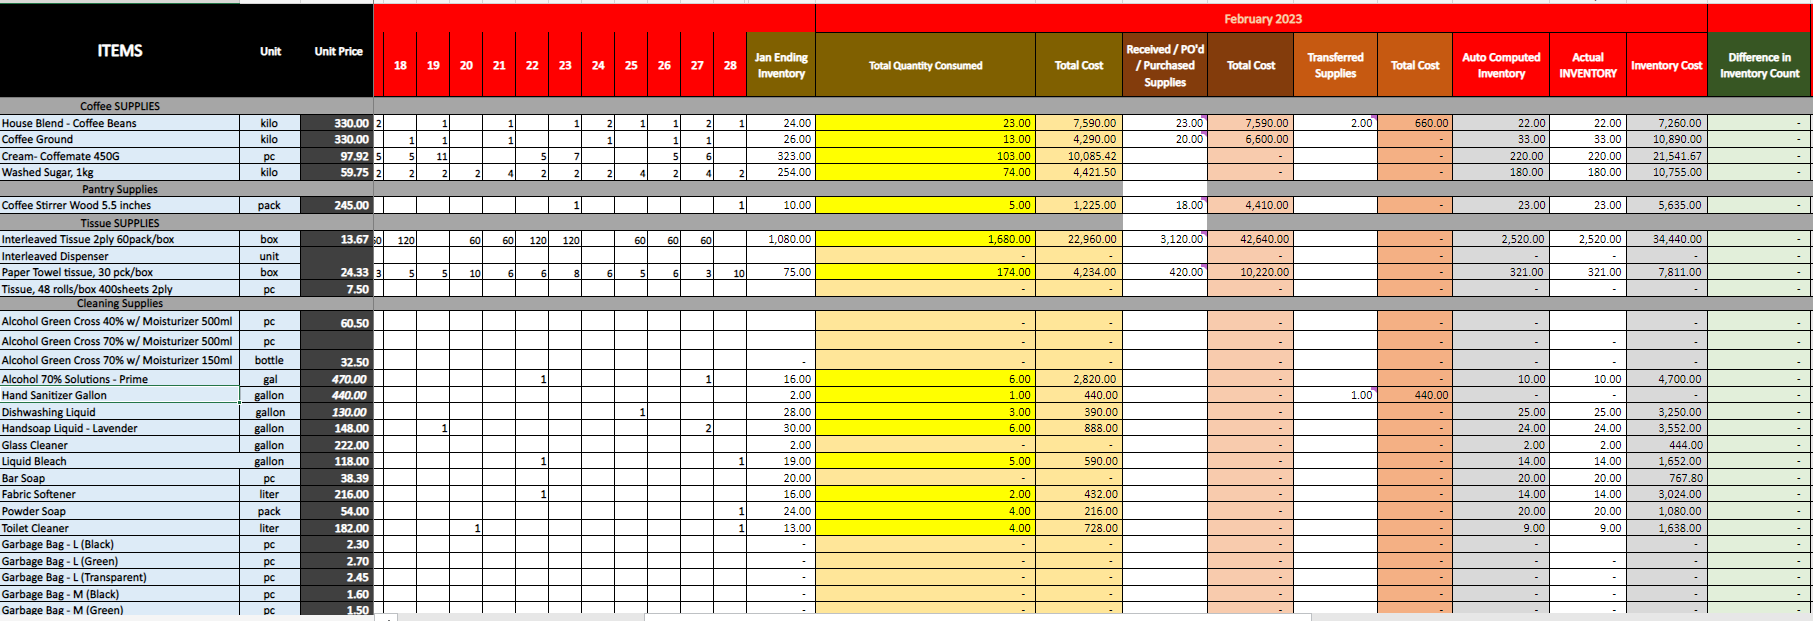1813x621 pixels.
Task: Select the 2,820.00 total cost cell
Action: 1078,379
